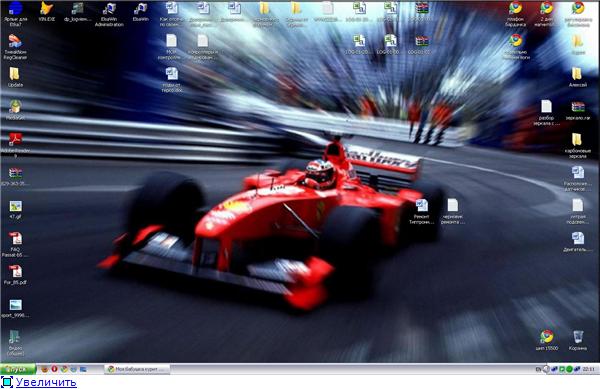Select the черновик ремонта text file
Viewport: 600px width, 389px height.
pos(453,211)
